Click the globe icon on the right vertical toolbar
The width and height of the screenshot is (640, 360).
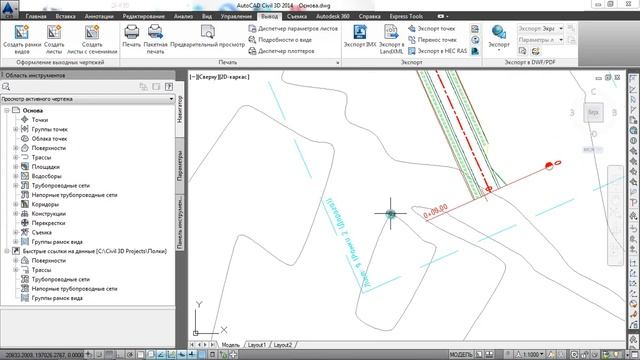click(633, 131)
